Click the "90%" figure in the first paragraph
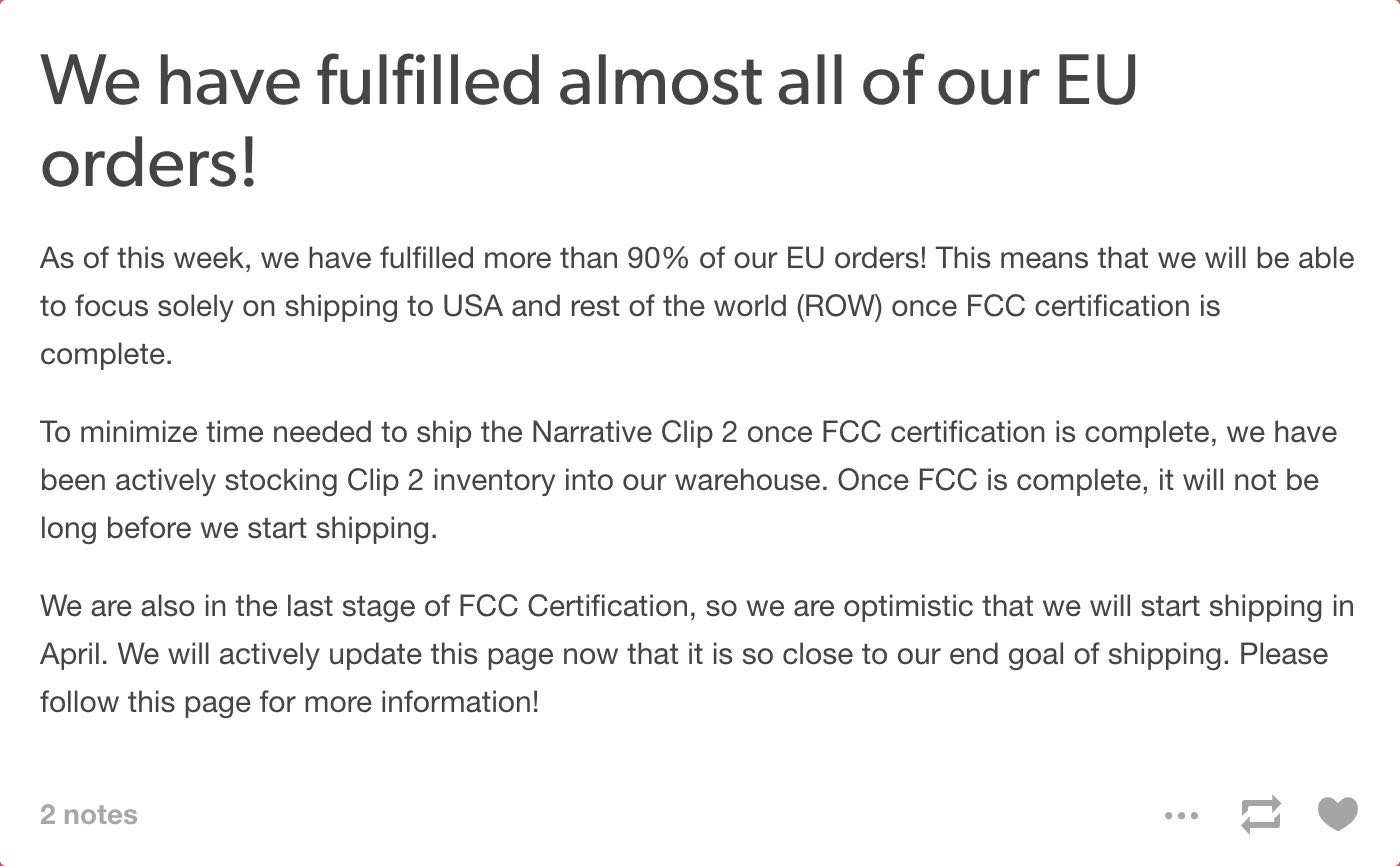The image size is (1400, 866). 658,258
